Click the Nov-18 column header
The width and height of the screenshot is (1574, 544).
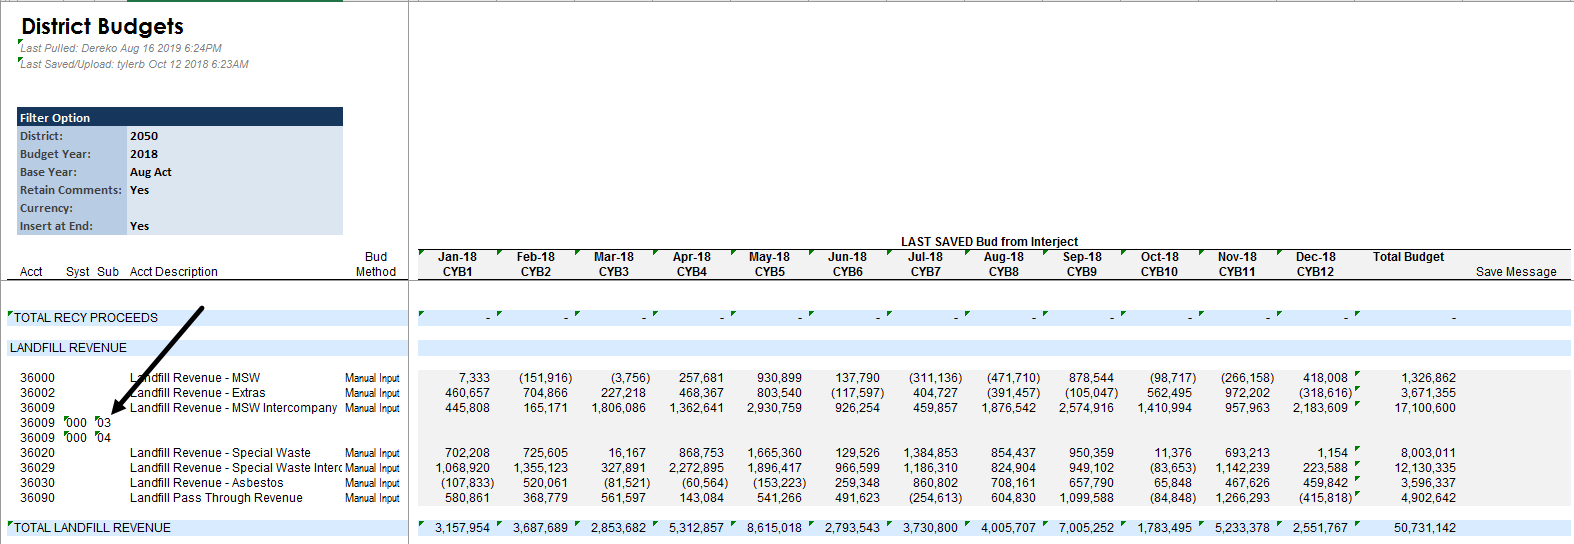point(1238,257)
